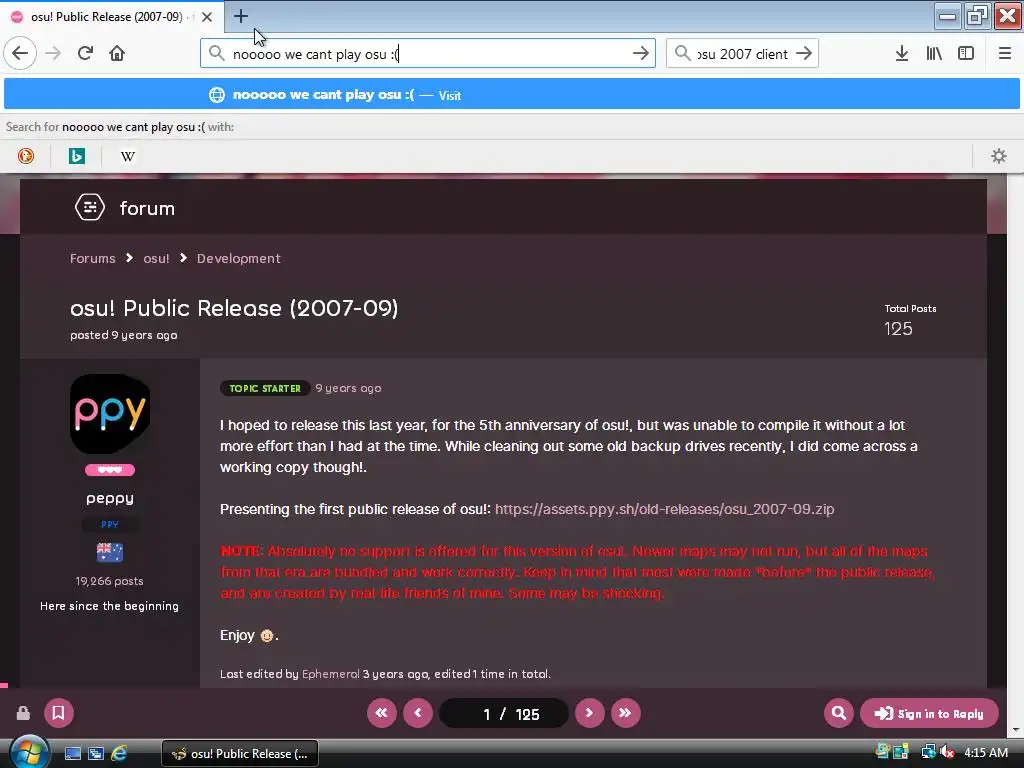This screenshot has width=1024, height=768.
Task: Click the muted volume tray icon
Action: click(946, 753)
